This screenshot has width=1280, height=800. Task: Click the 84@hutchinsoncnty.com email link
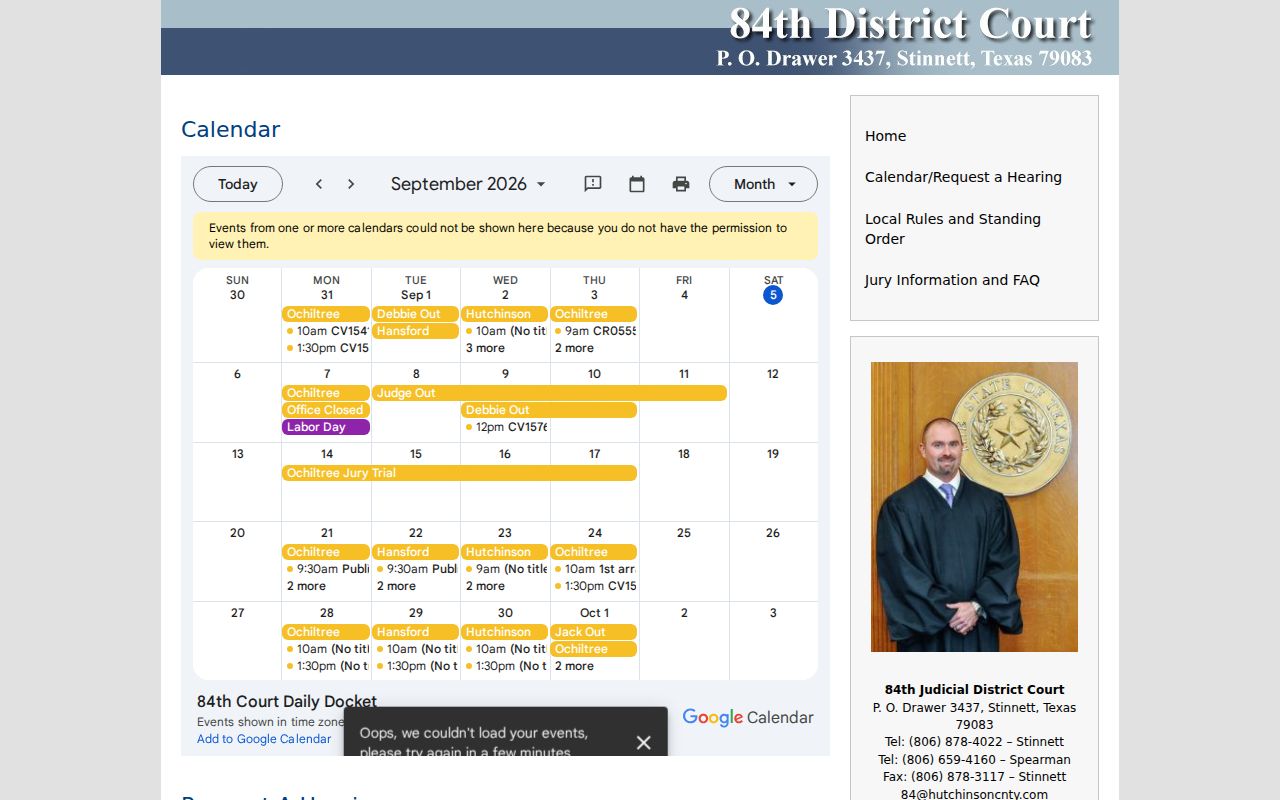(974, 794)
